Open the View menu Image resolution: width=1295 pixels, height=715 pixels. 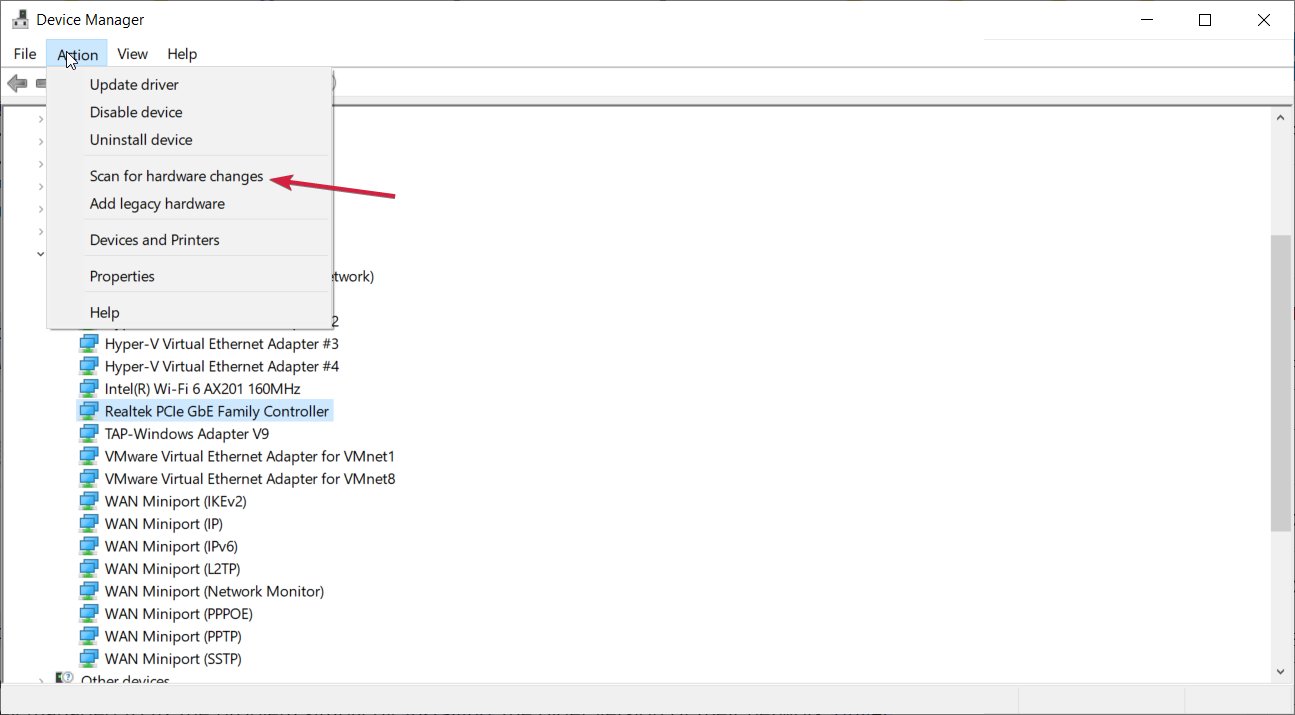pyautogui.click(x=132, y=54)
